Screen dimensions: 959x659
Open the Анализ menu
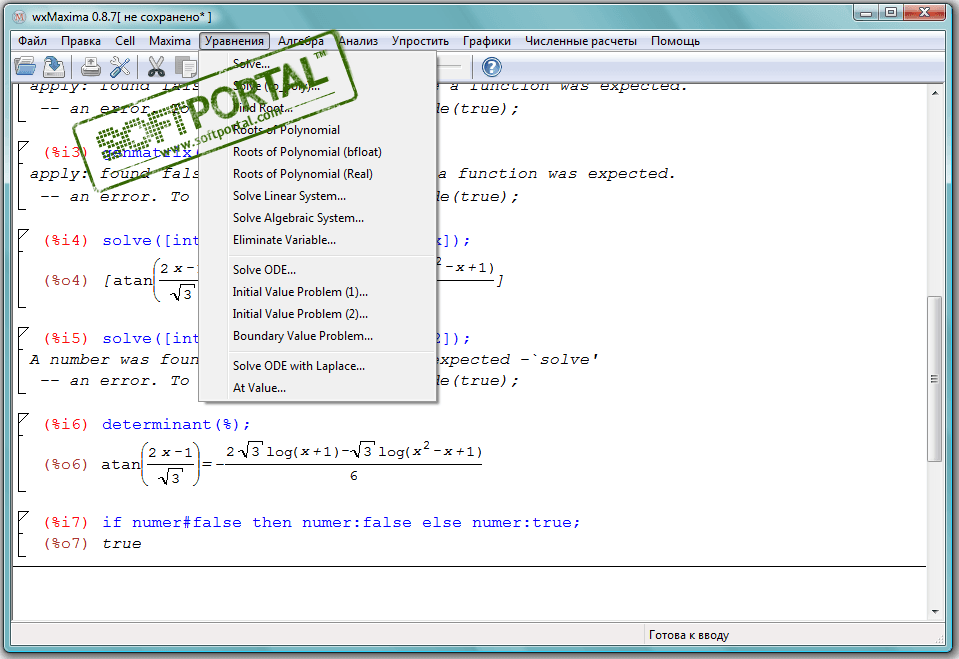click(358, 41)
